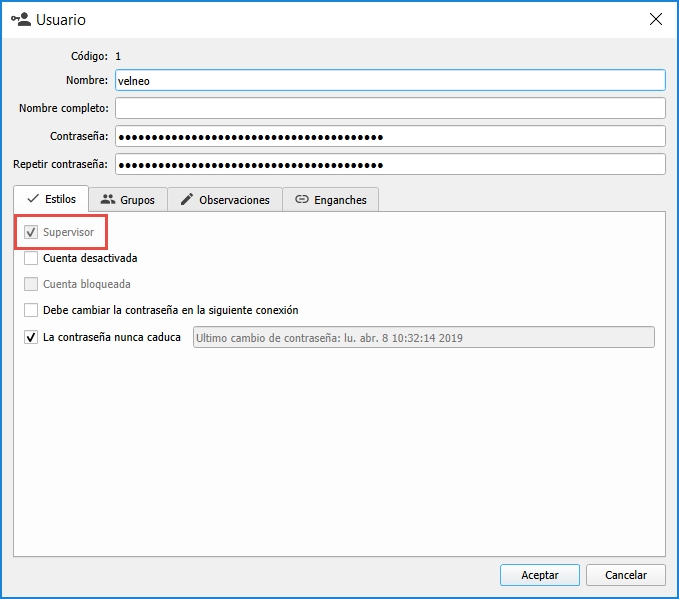Click the user key icon in title bar
The height and width of the screenshot is (599, 679).
click(20, 19)
